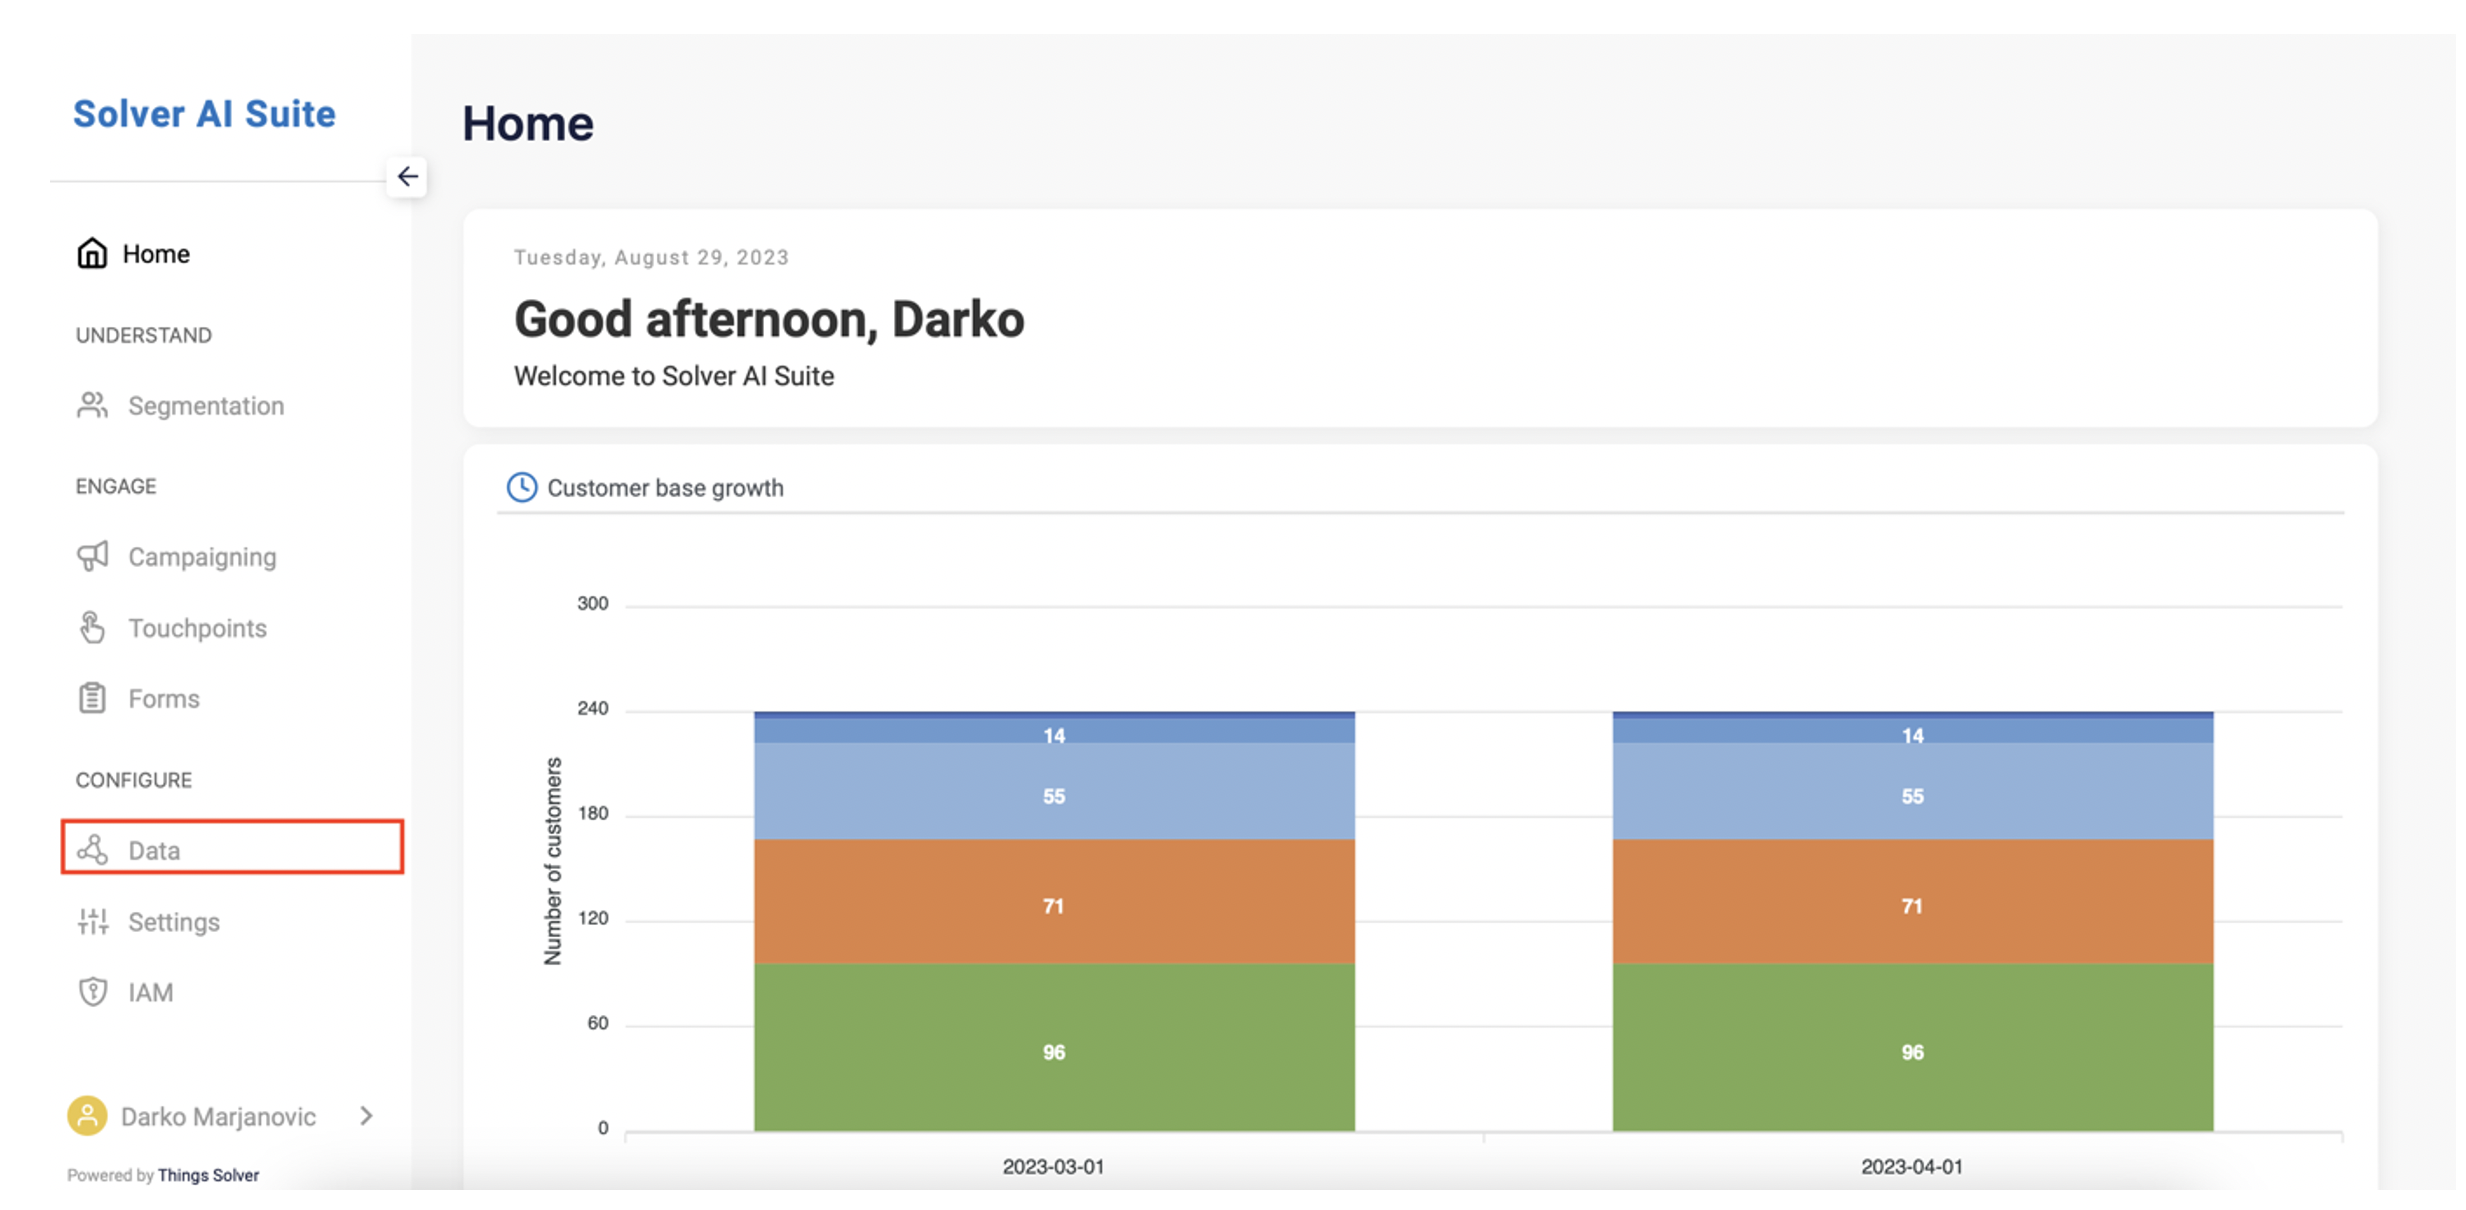Open Segmentation via its people icon
This screenshot has width=2466, height=1210.
point(92,405)
